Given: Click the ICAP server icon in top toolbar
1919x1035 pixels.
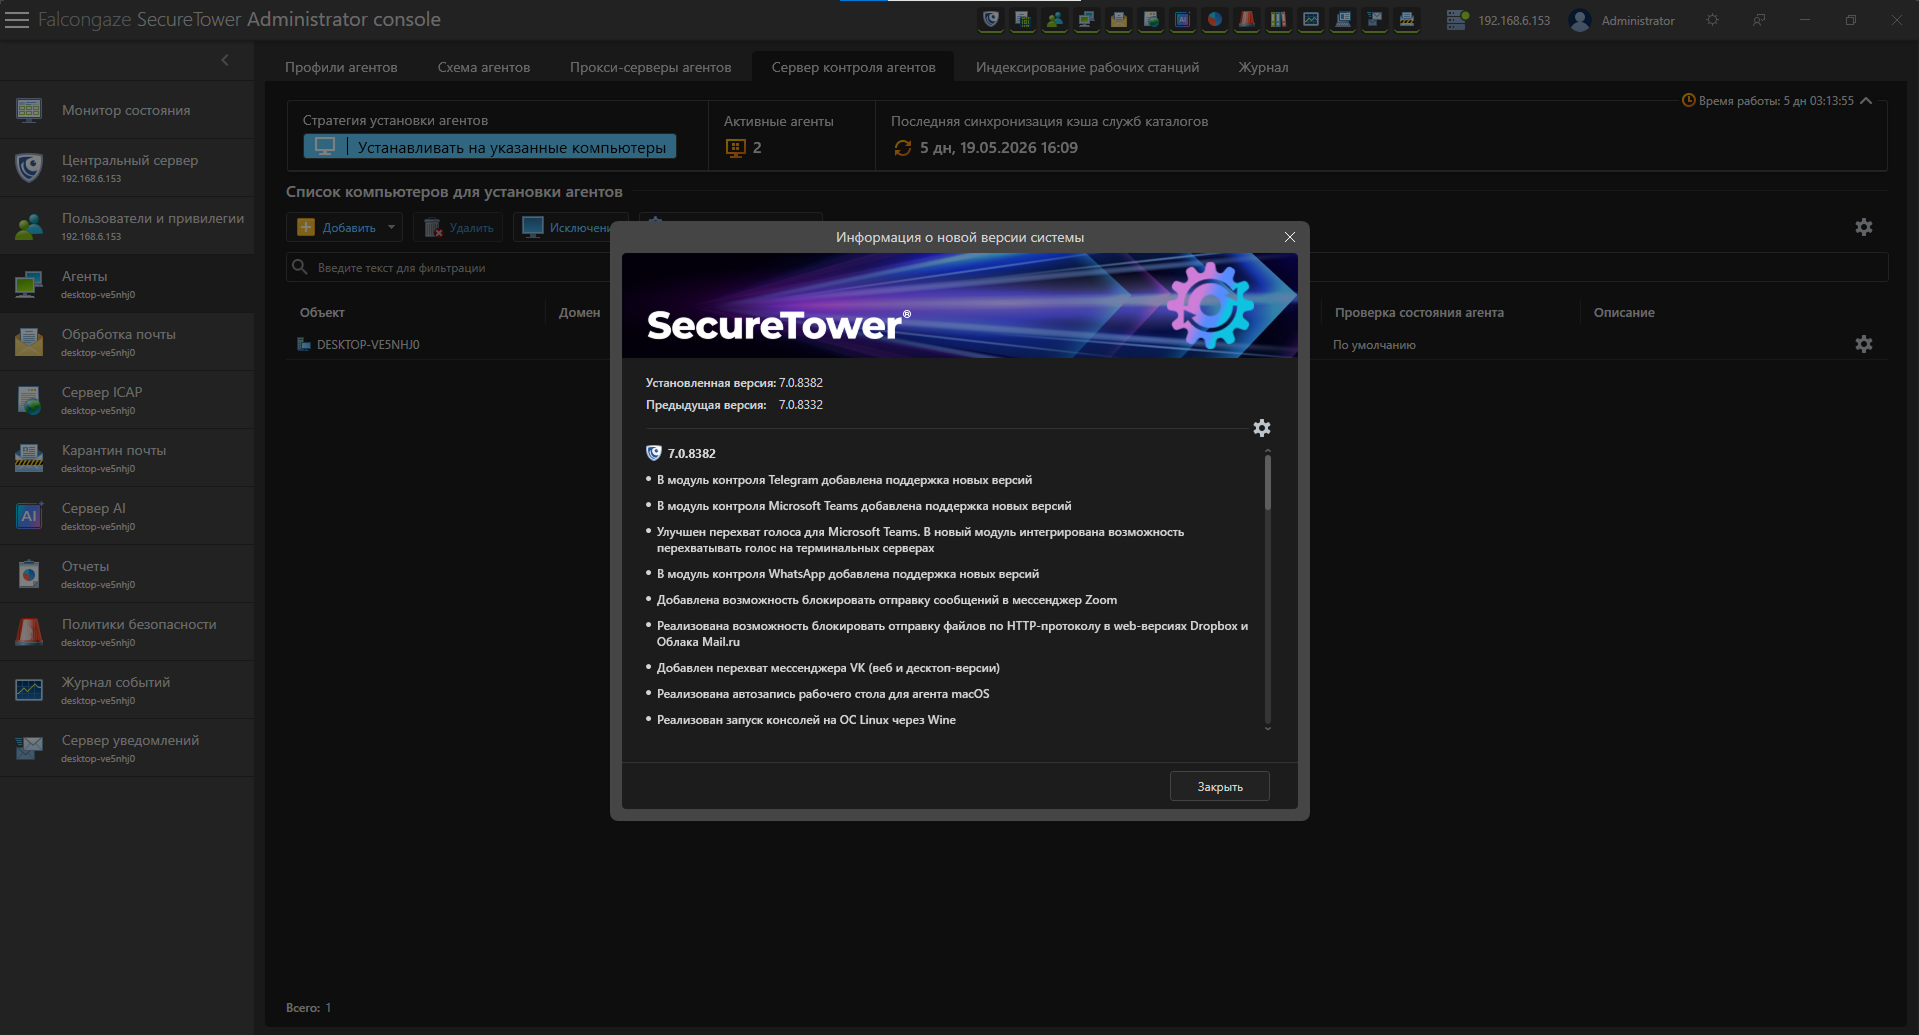Looking at the screenshot, I should click(x=1151, y=19).
